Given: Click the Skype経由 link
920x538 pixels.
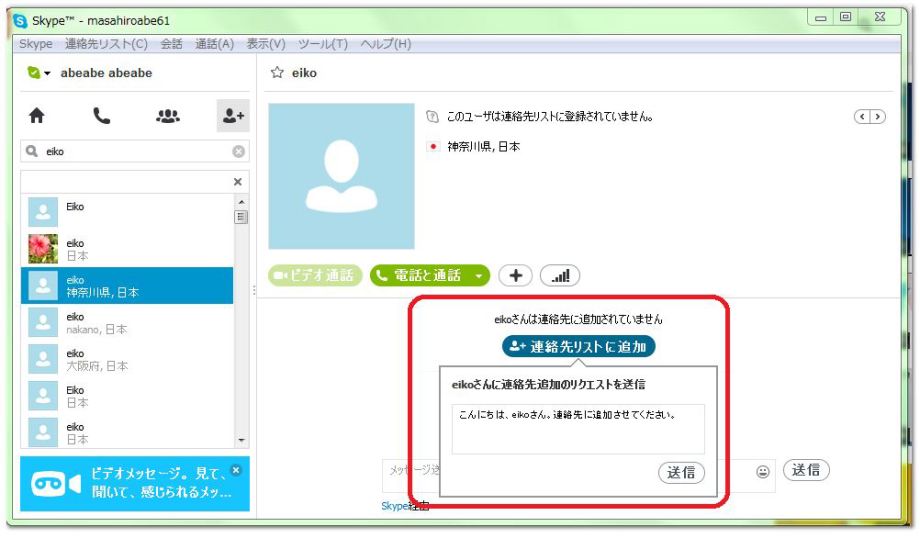Looking at the screenshot, I should [405, 506].
